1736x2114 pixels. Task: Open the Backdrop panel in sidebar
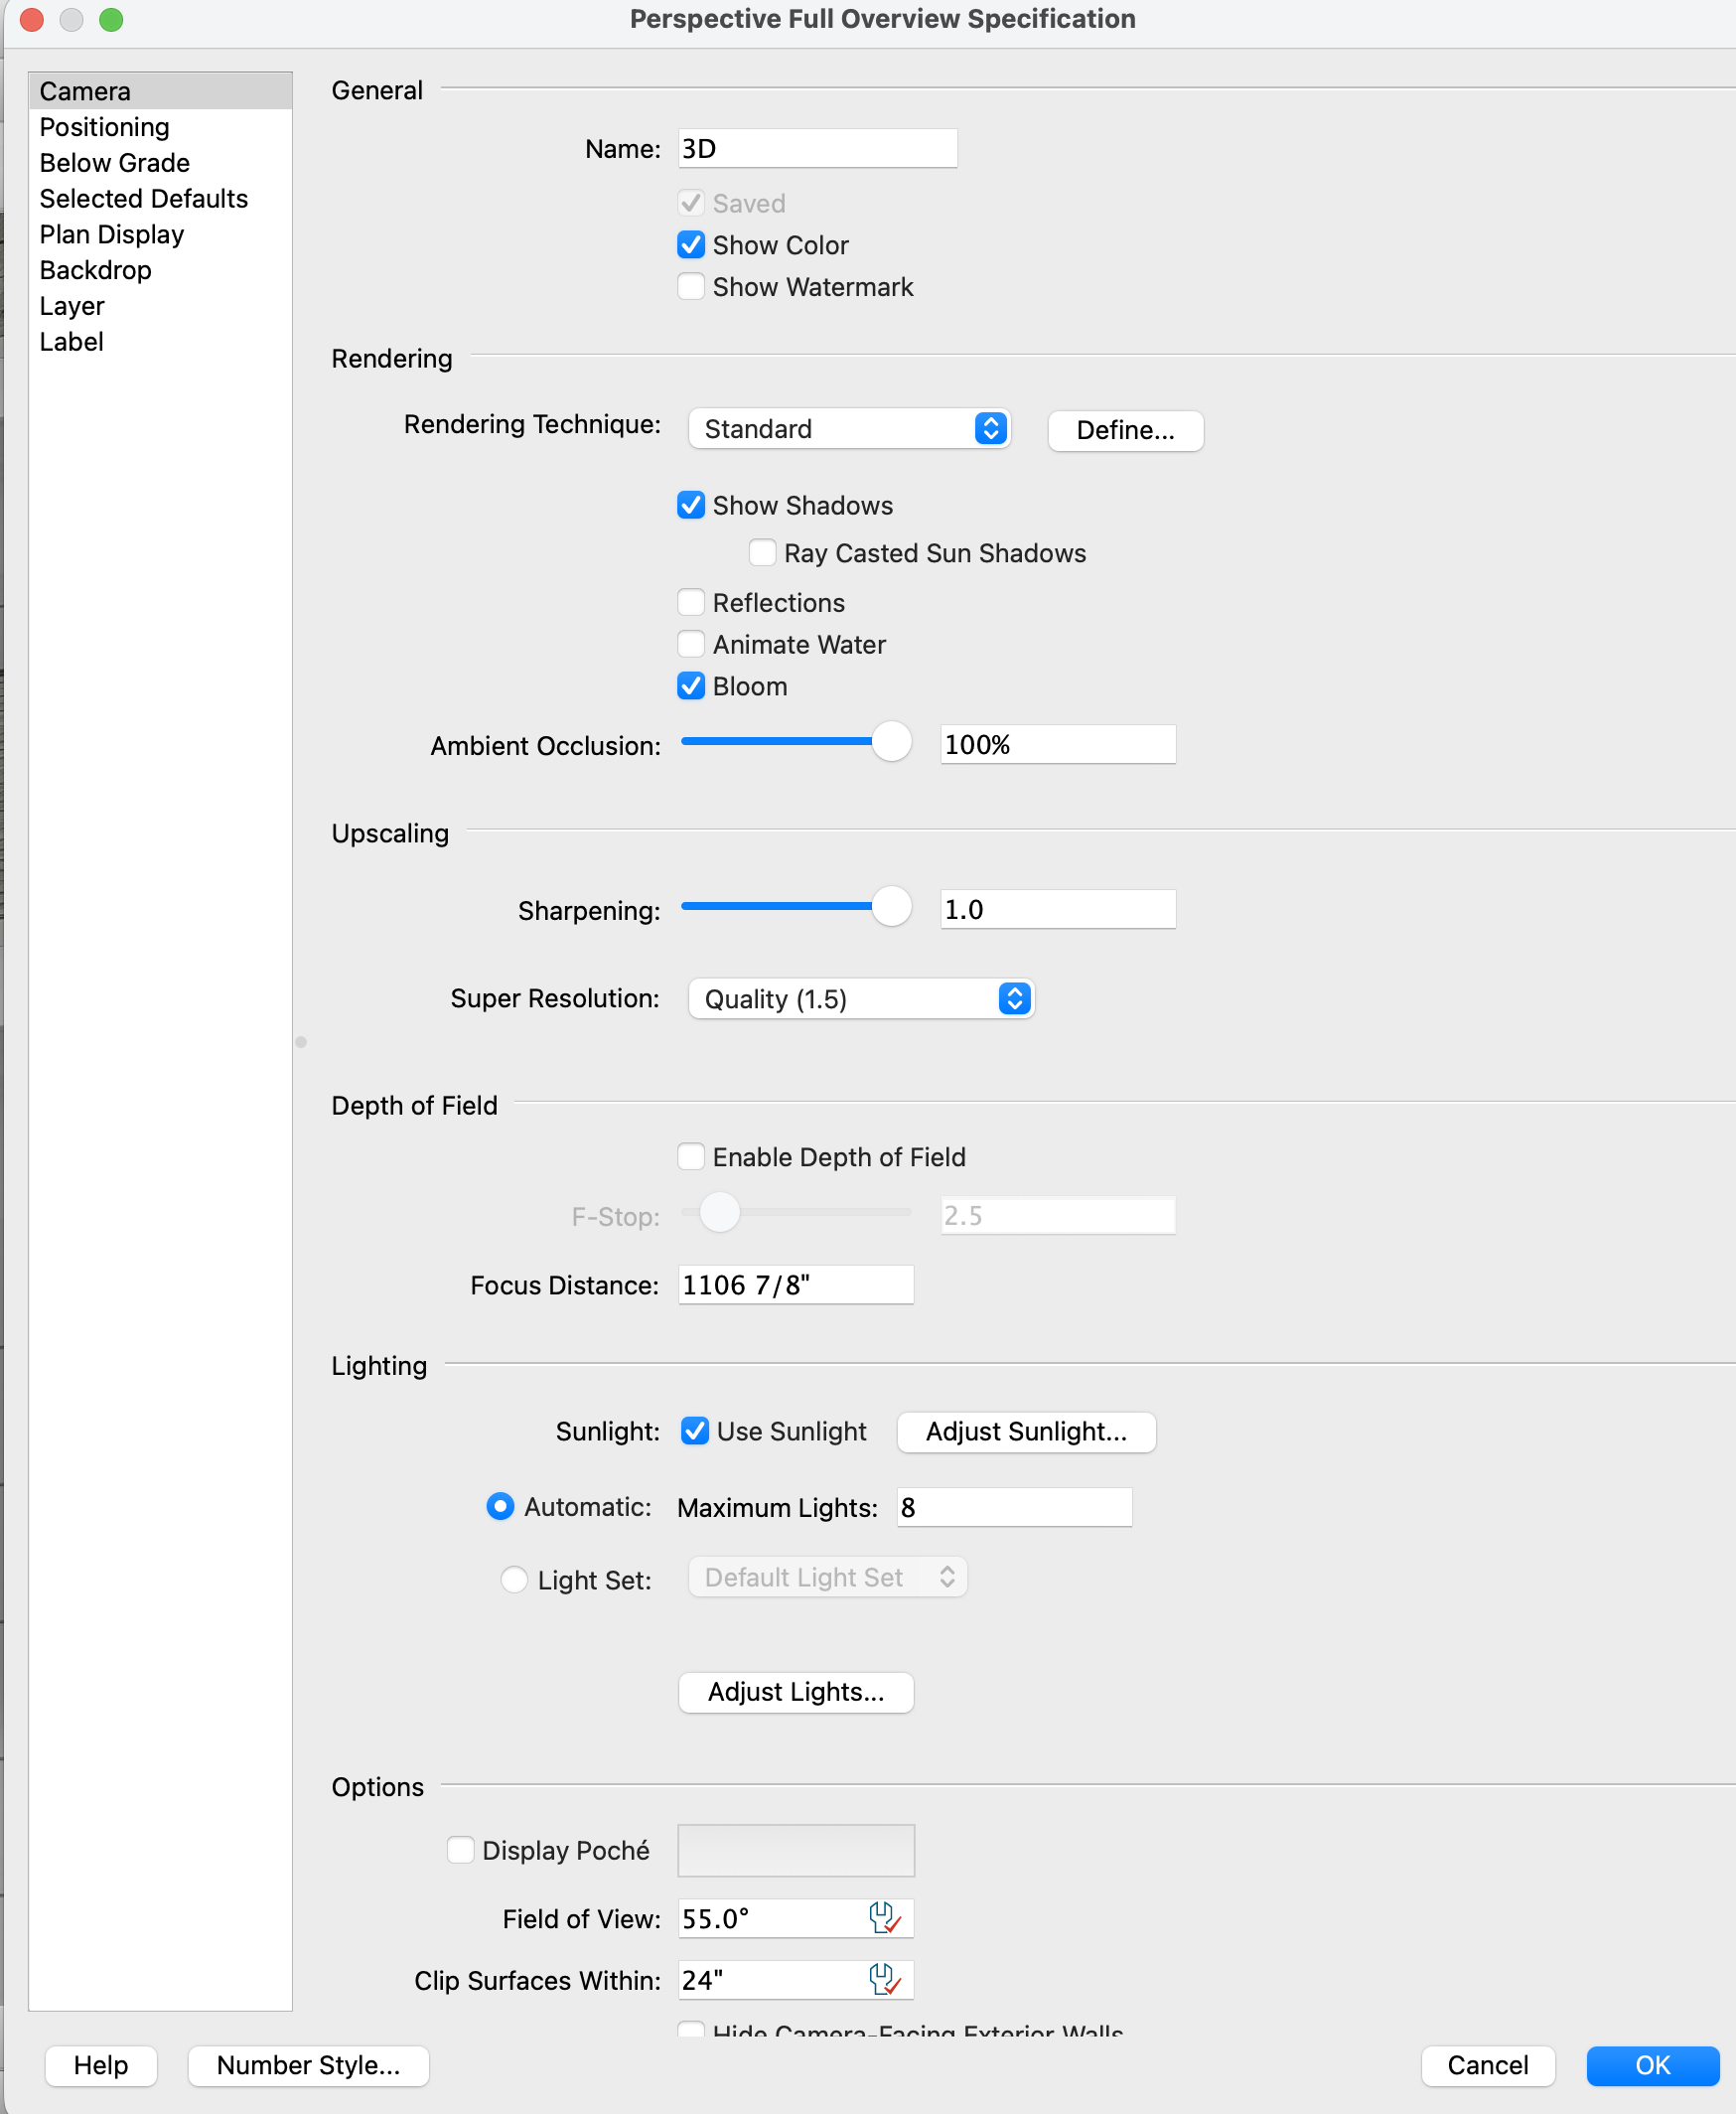click(x=96, y=270)
